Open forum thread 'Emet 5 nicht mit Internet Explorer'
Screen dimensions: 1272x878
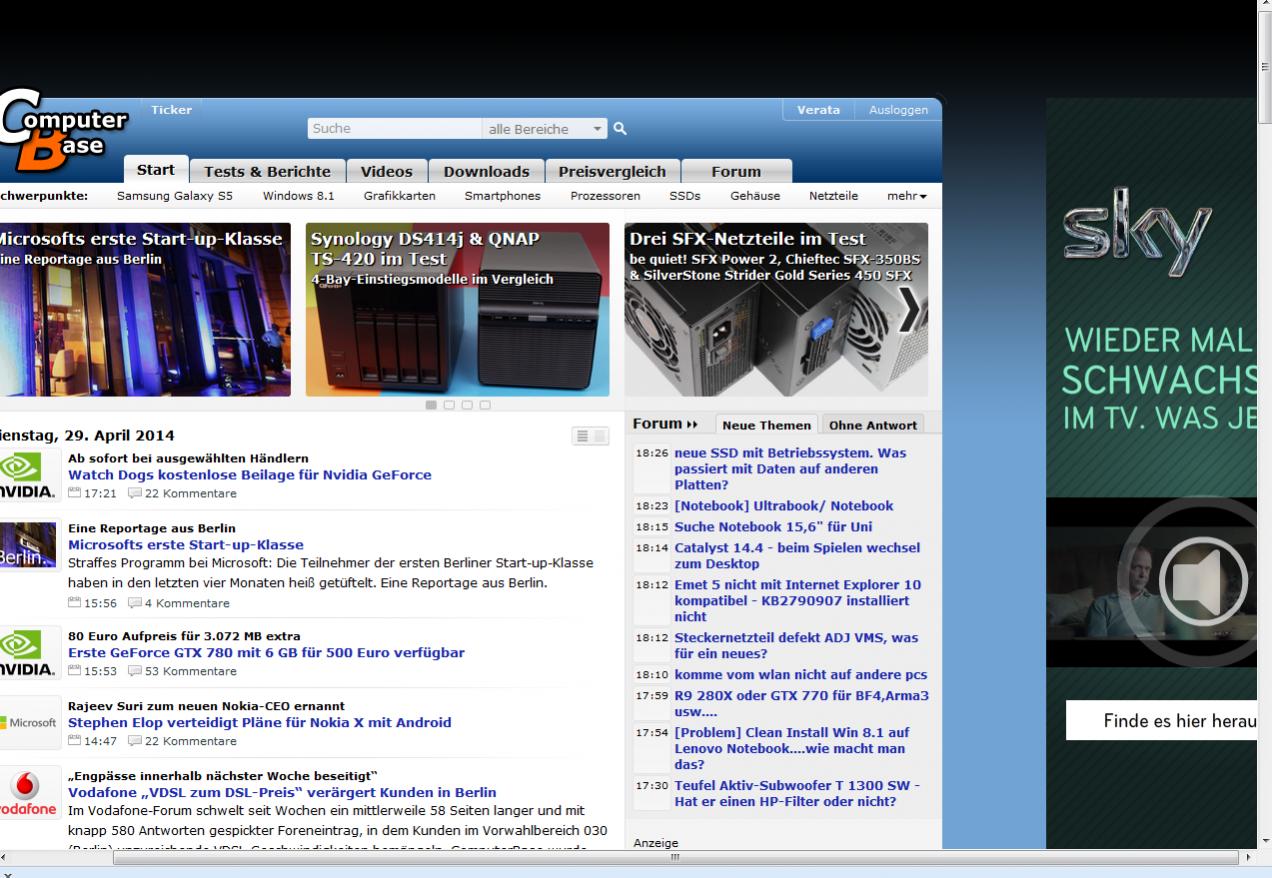(797, 601)
